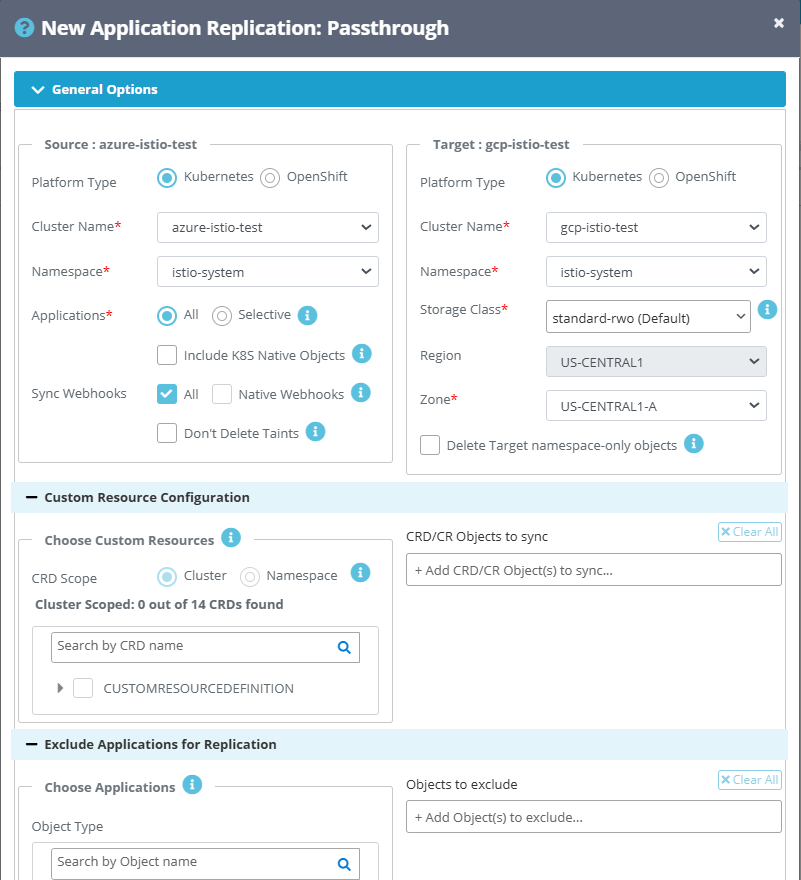
Task: Check Delete Target namespace-only objects checkbox
Action: point(430,445)
